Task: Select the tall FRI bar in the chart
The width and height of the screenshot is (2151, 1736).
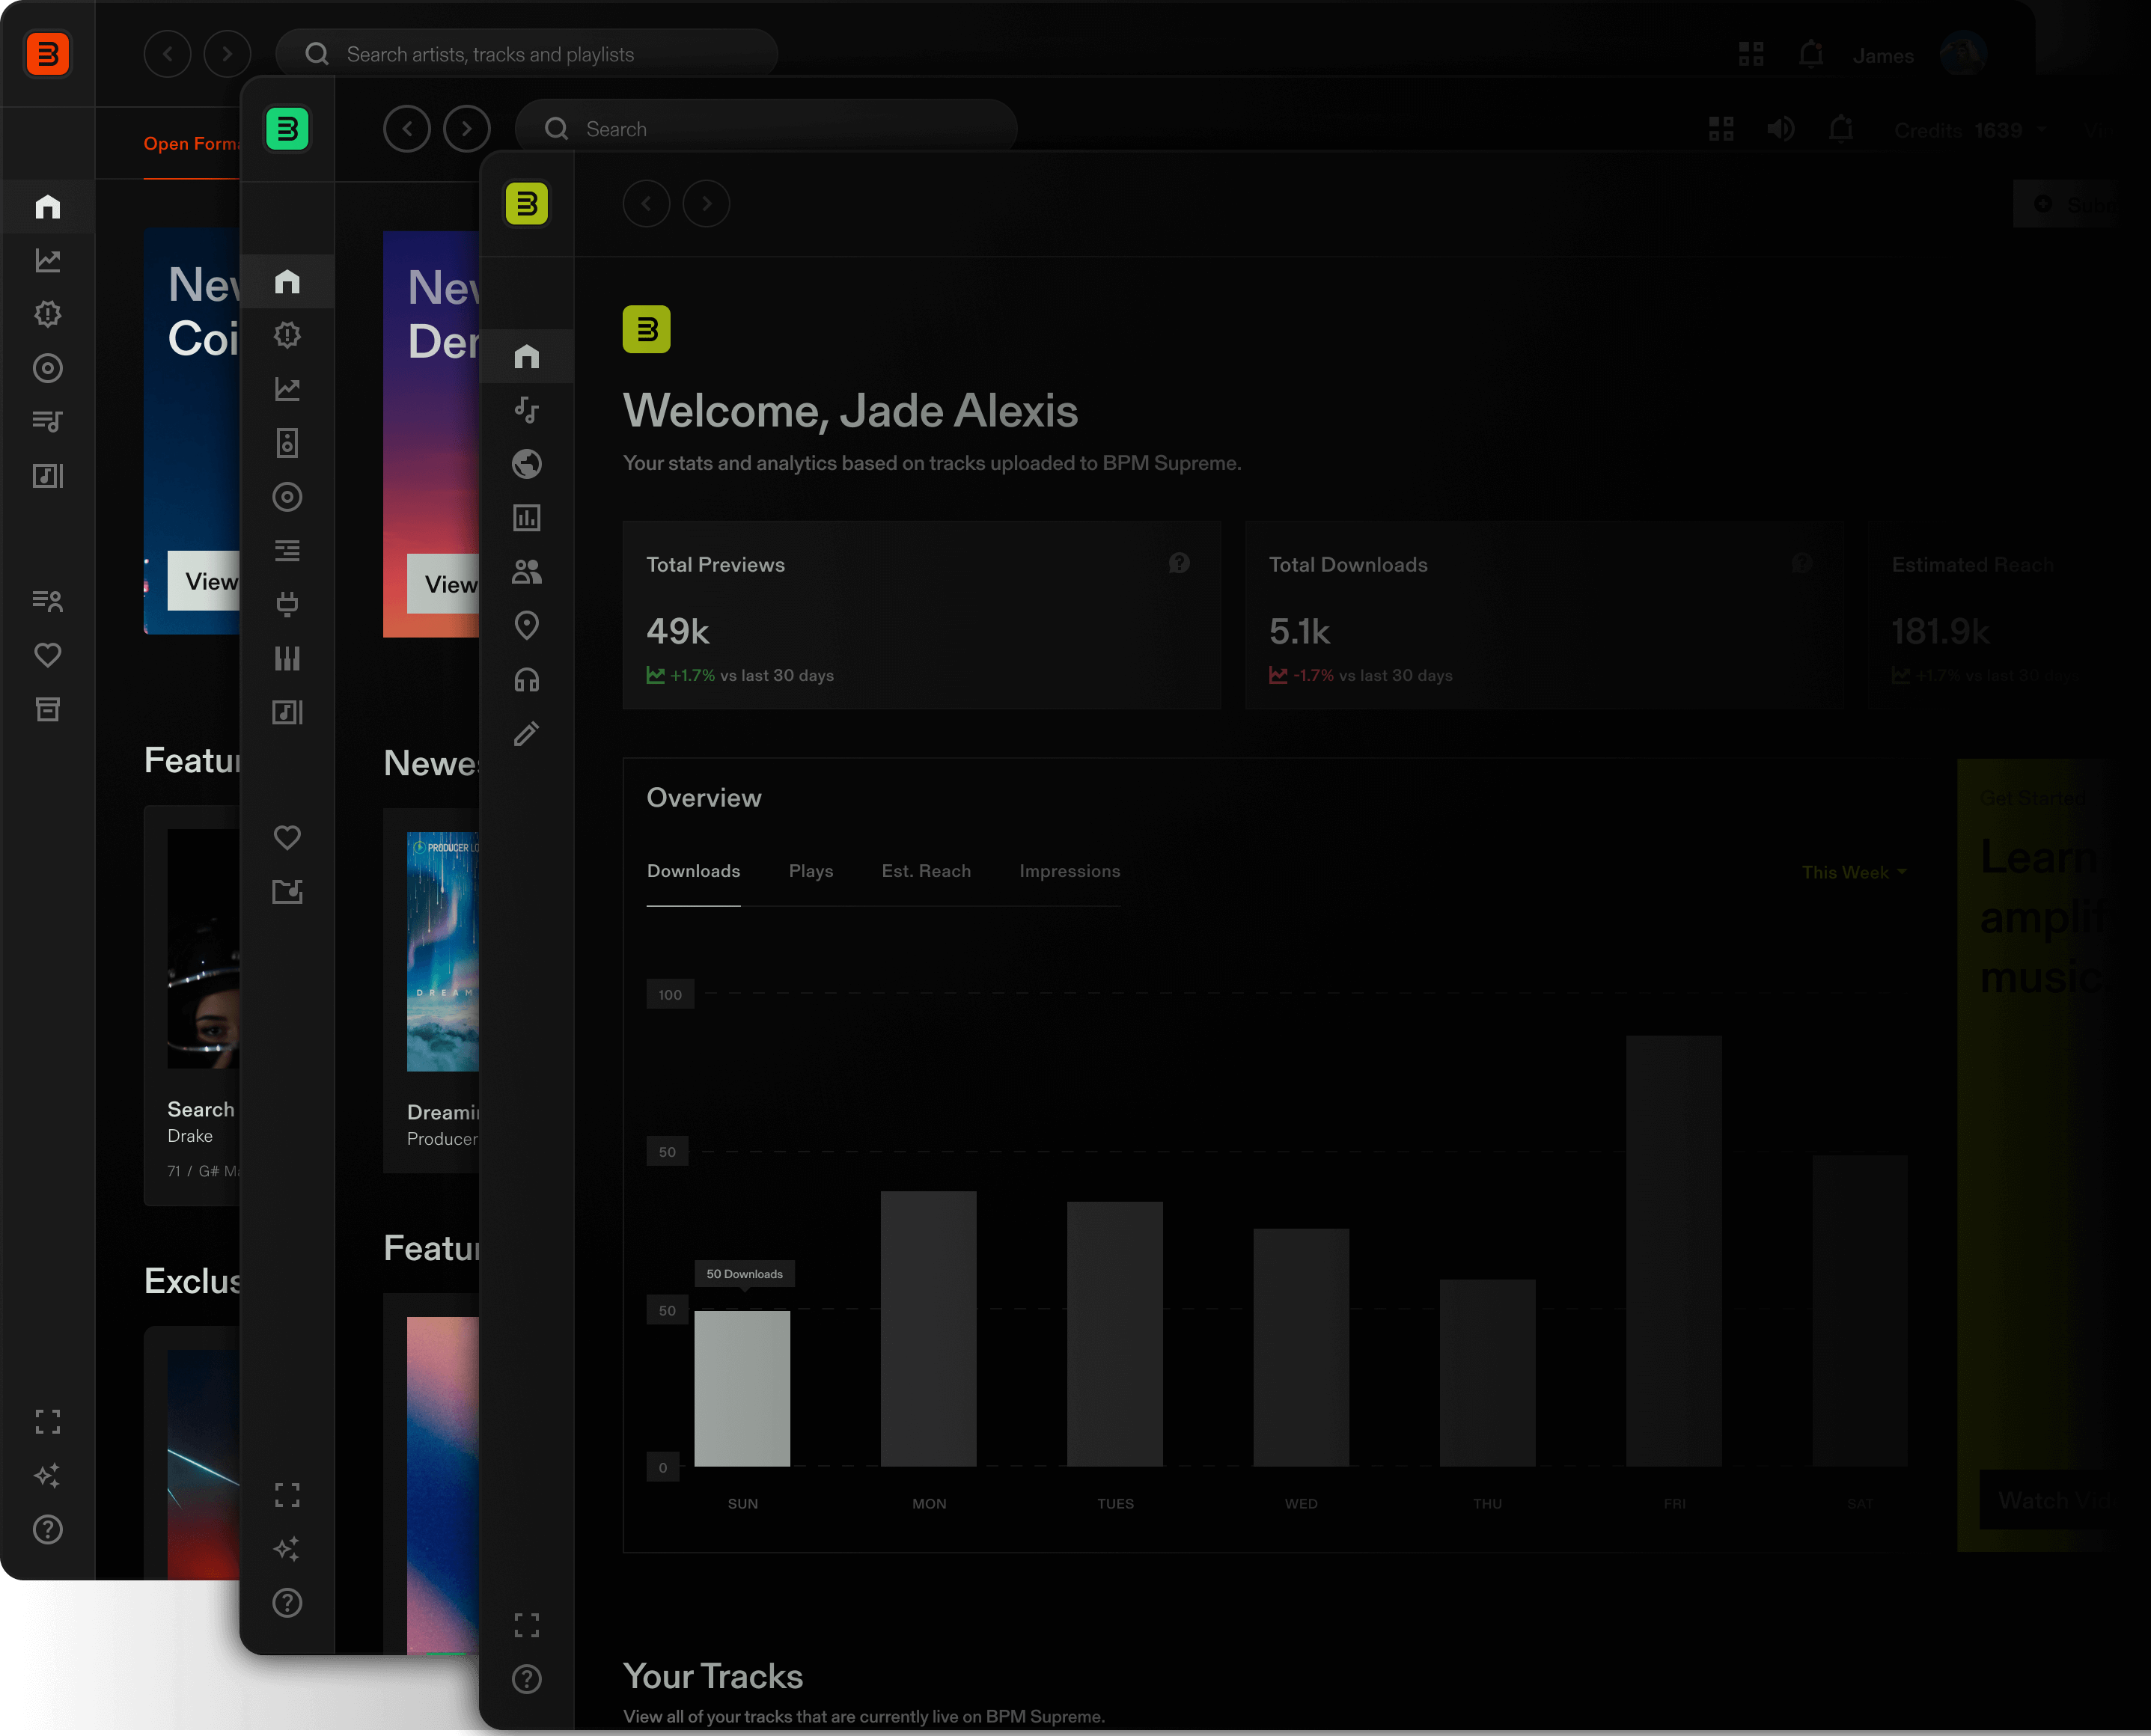Action: (x=1675, y=1251)
